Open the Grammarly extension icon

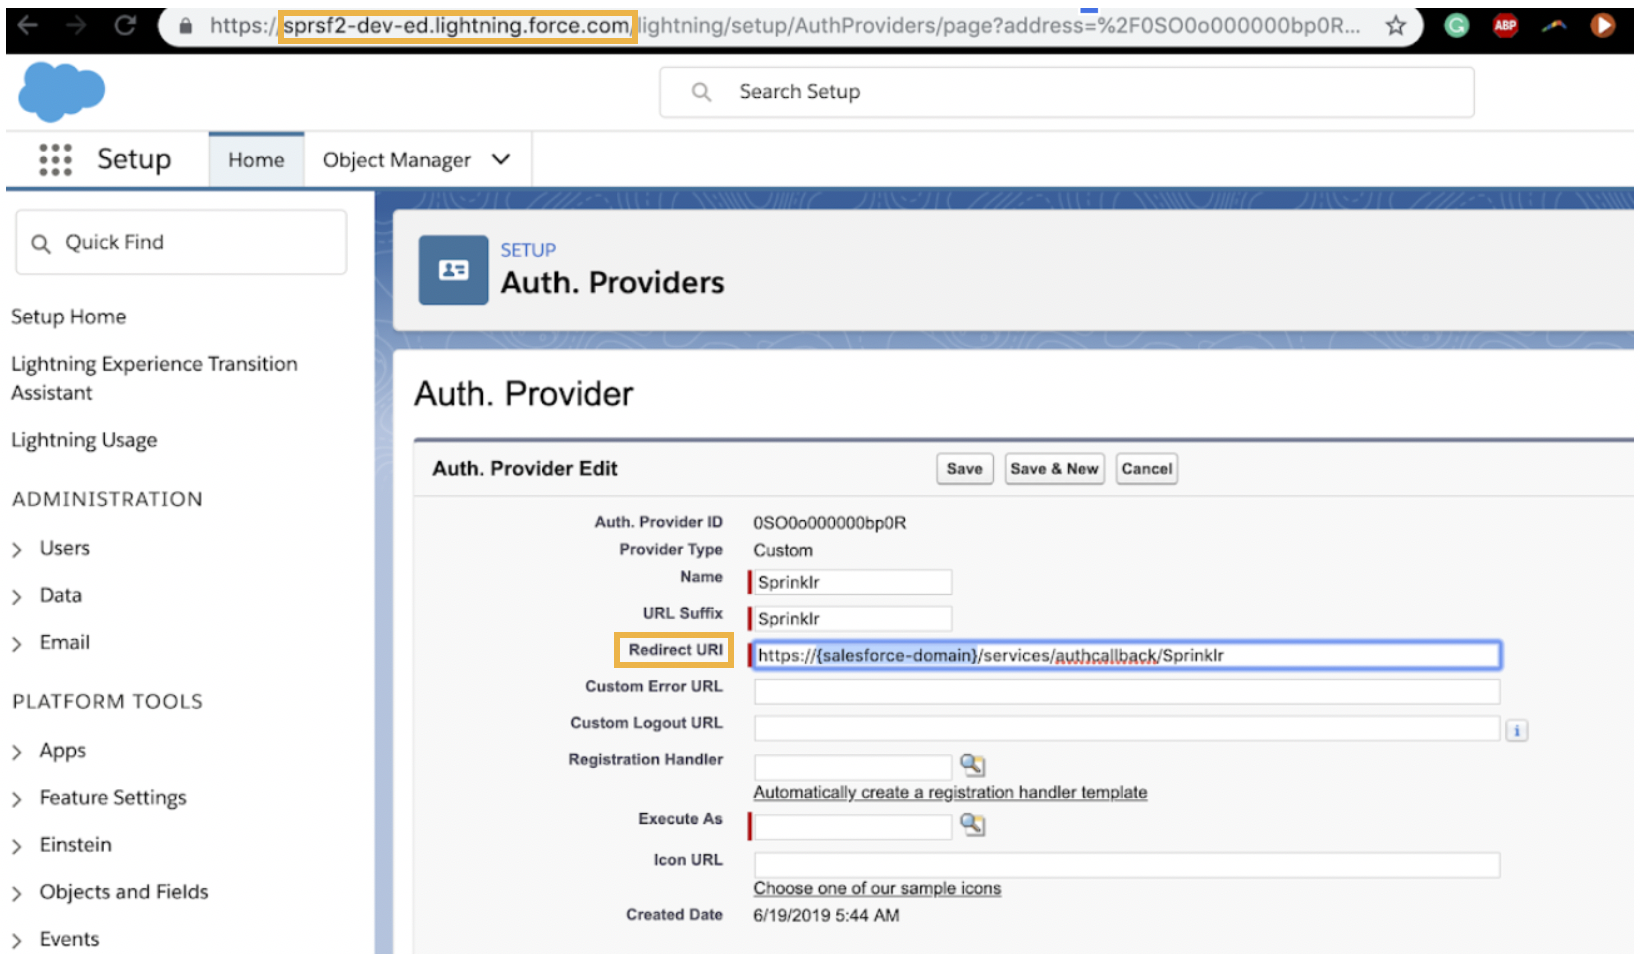tap(1457, 26)
